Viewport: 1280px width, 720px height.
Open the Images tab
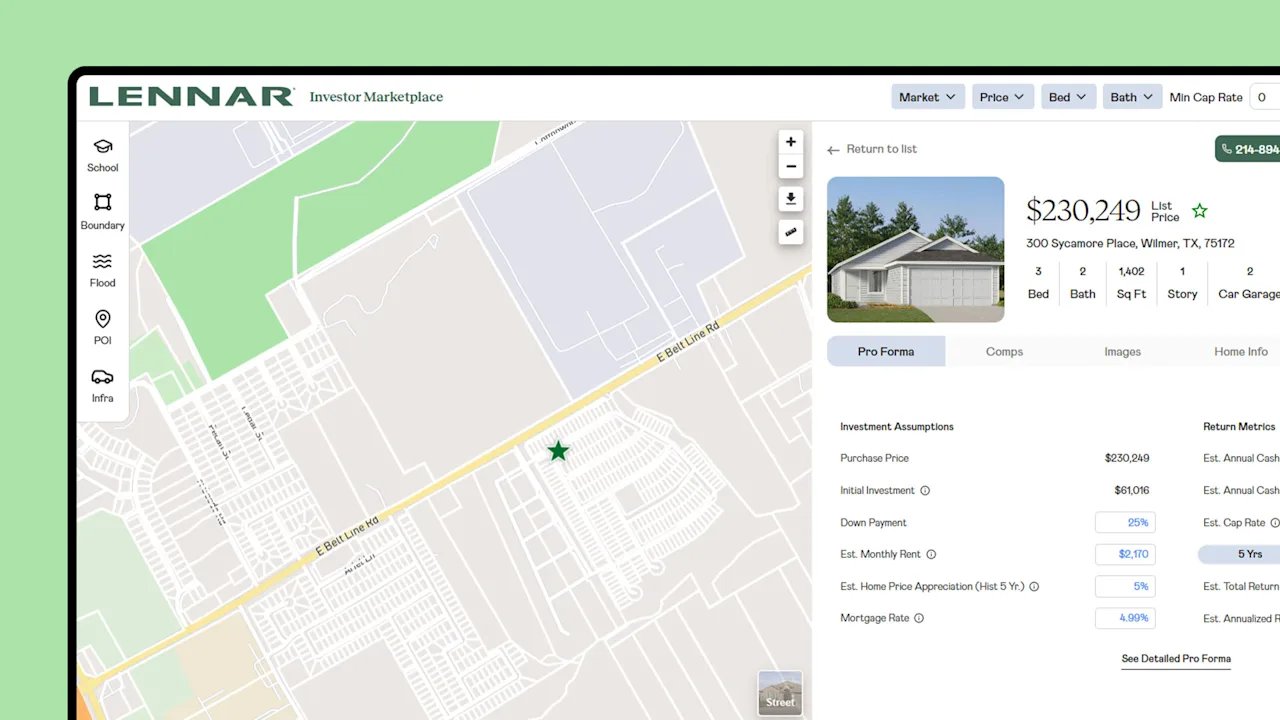(1122, 352)
